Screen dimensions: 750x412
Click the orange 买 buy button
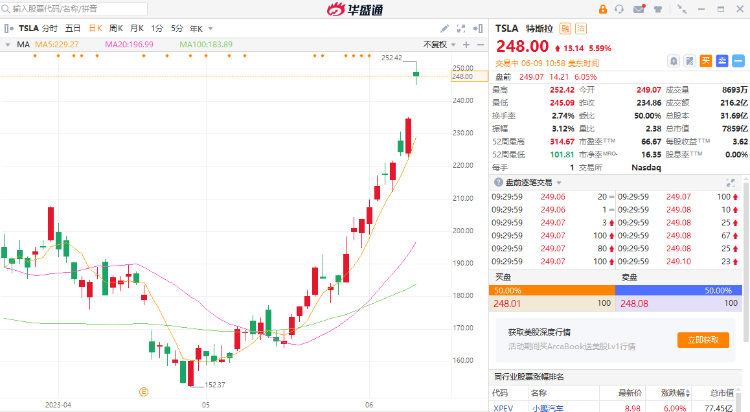click(x=706, y=61)
